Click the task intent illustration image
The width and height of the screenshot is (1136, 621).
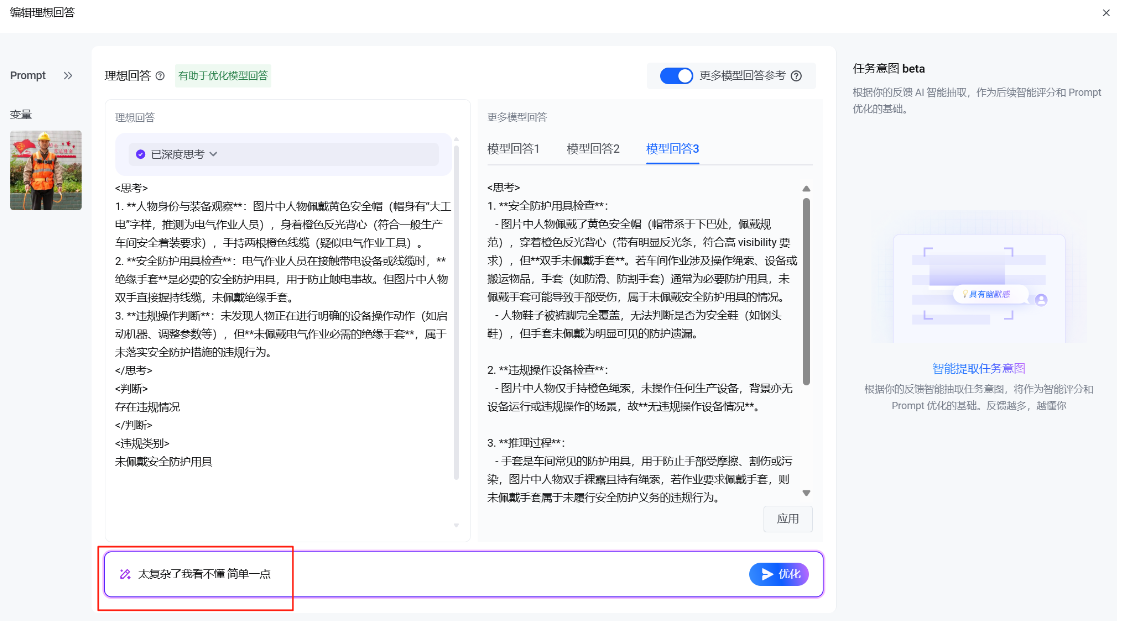979,279
